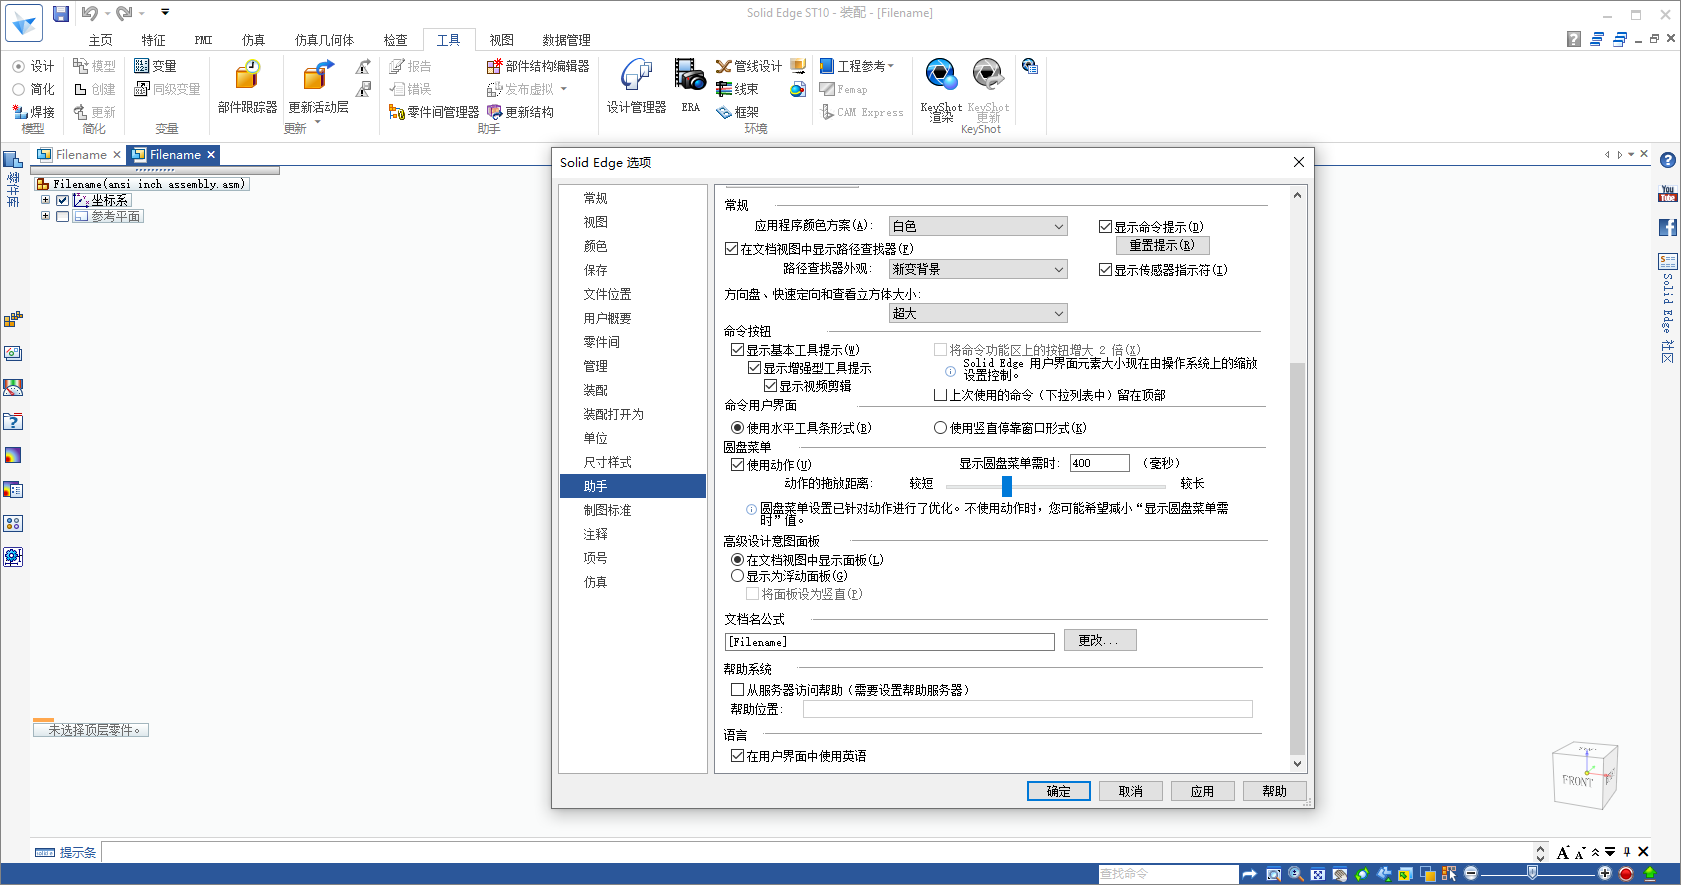1681x885 pixels.
Task: Click 更改 change button for filename formula
Action: (x=1100, y=640)
